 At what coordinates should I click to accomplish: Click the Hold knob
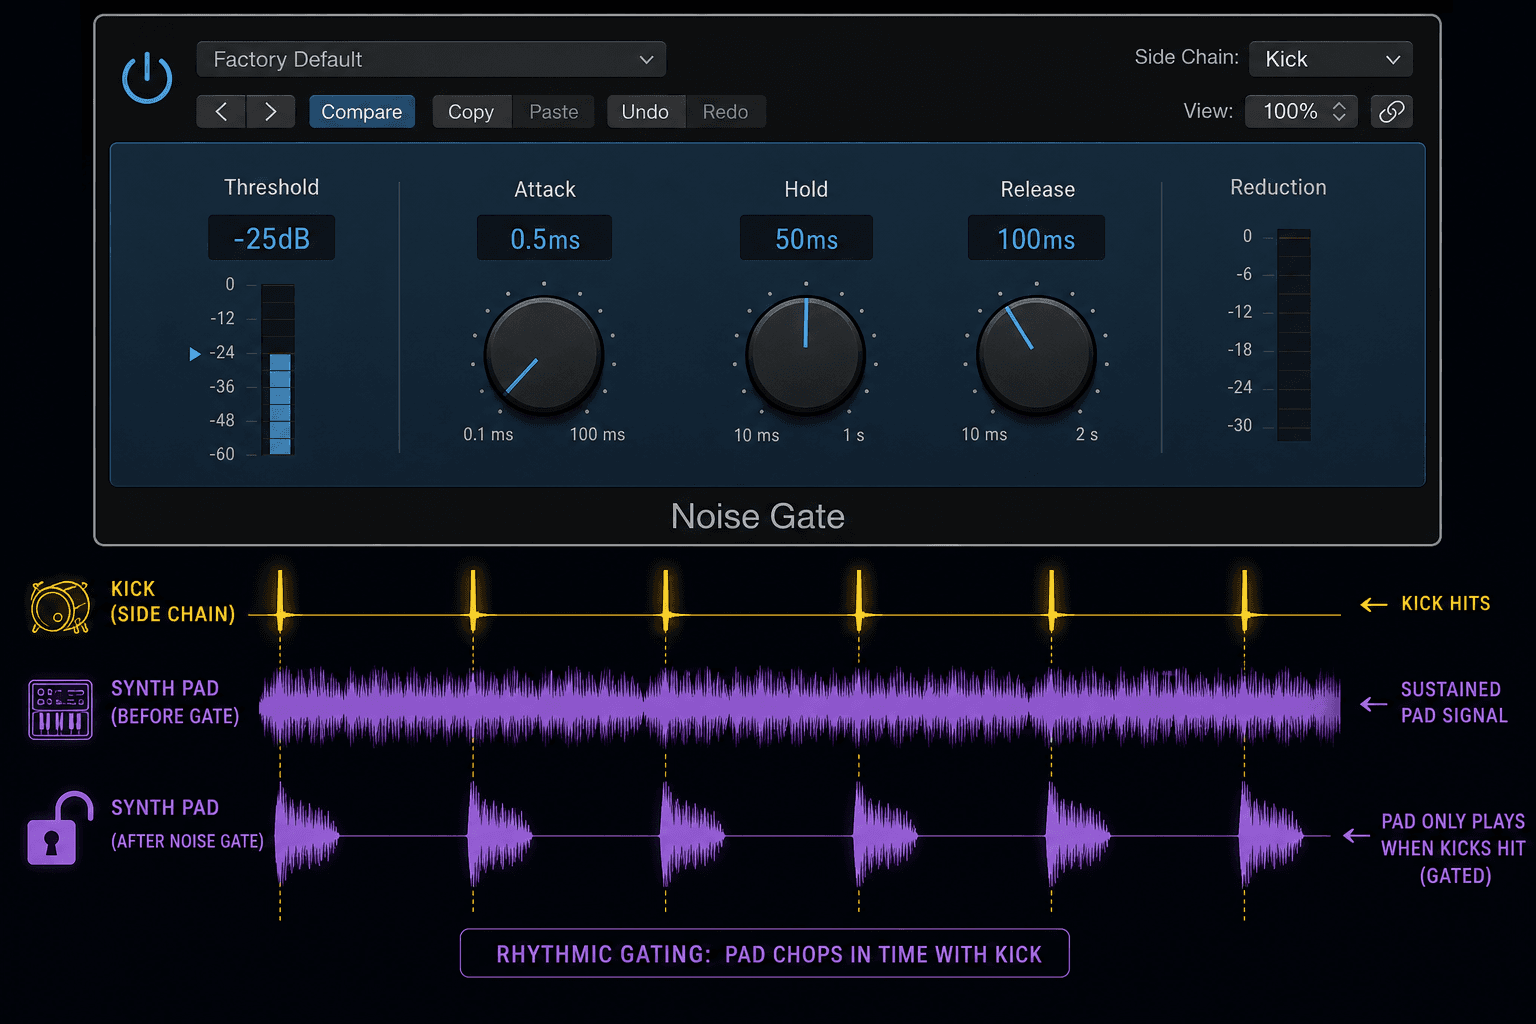805,354
